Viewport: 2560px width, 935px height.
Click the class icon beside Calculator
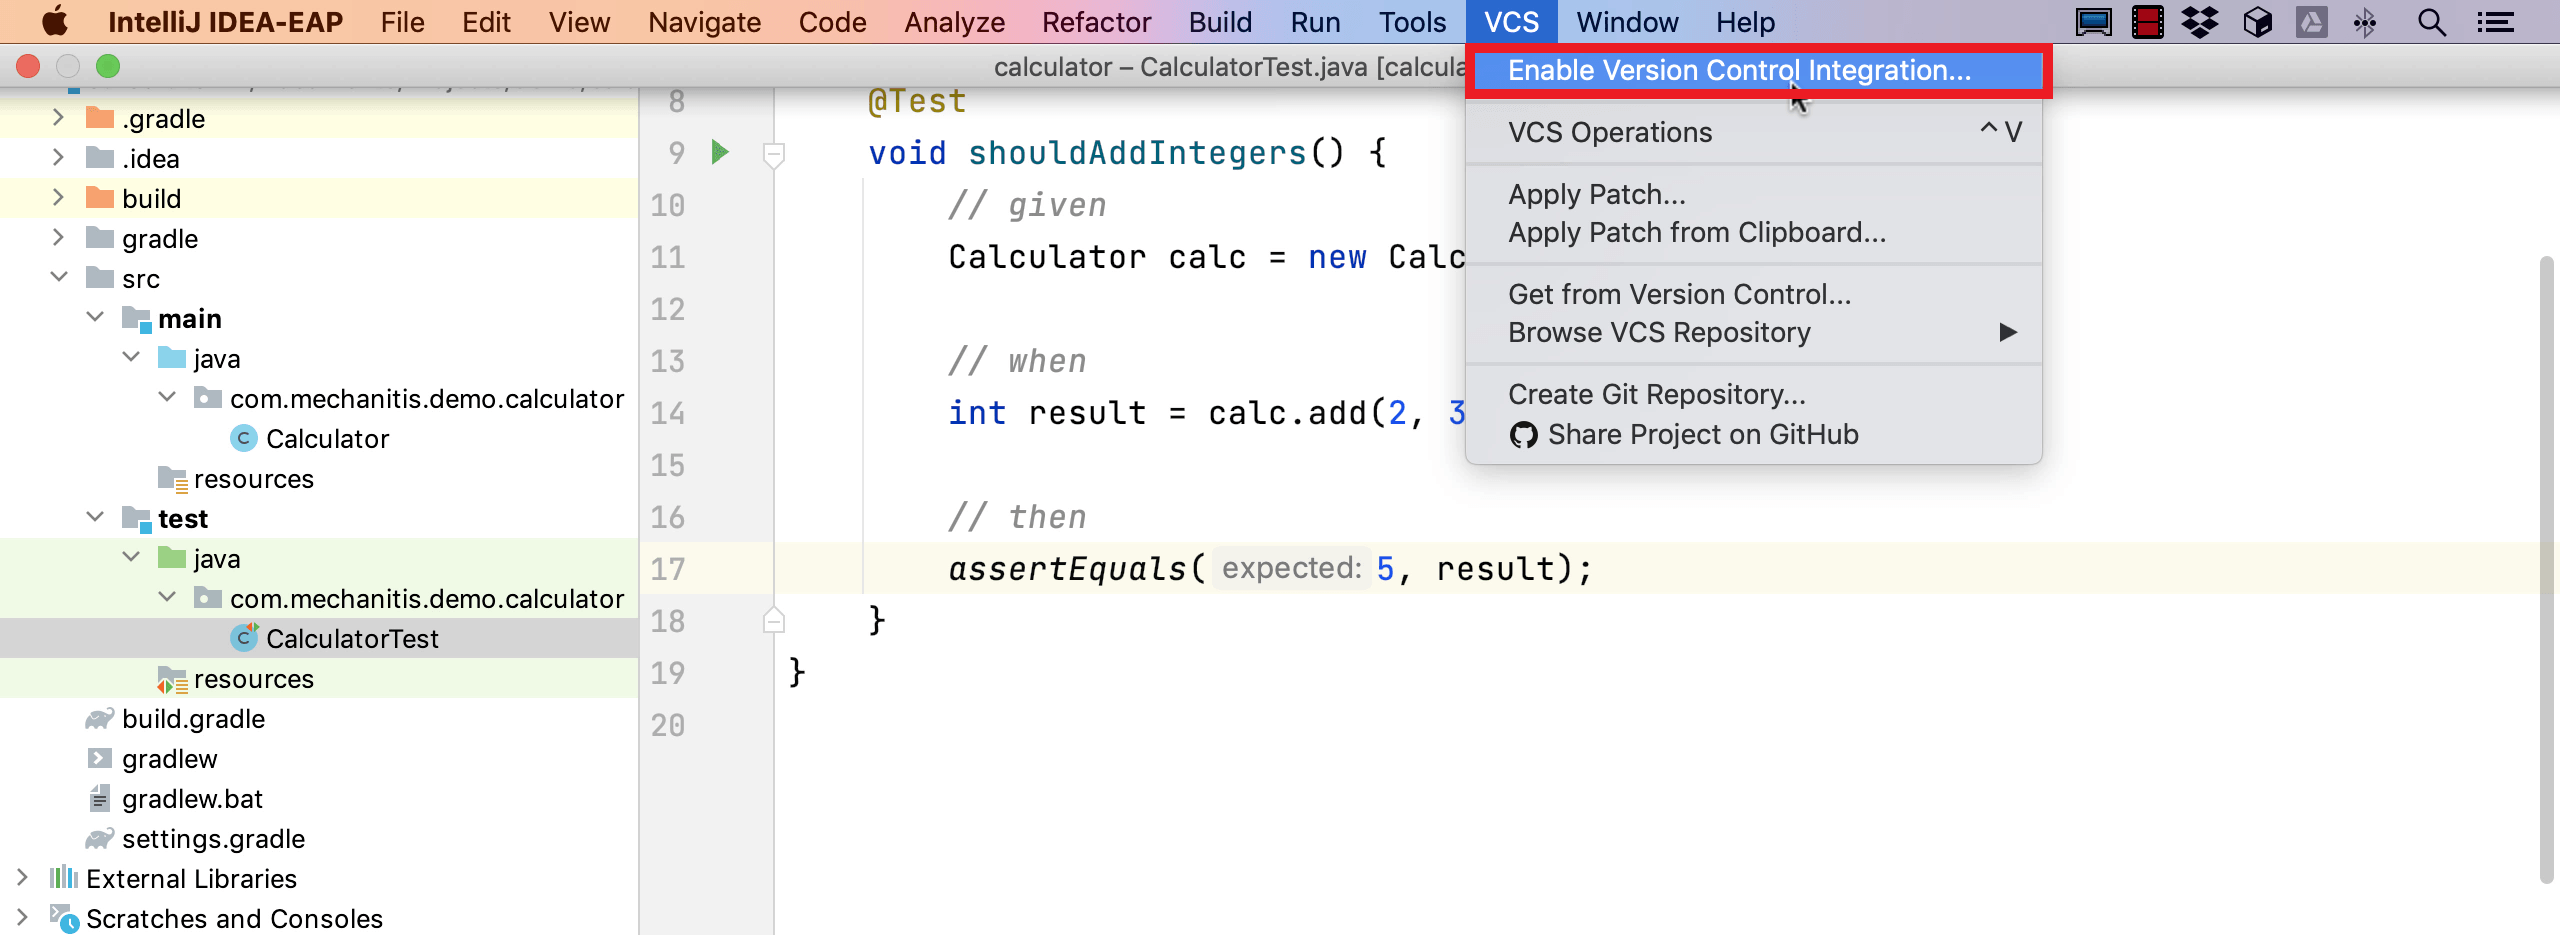pos(244,438)
